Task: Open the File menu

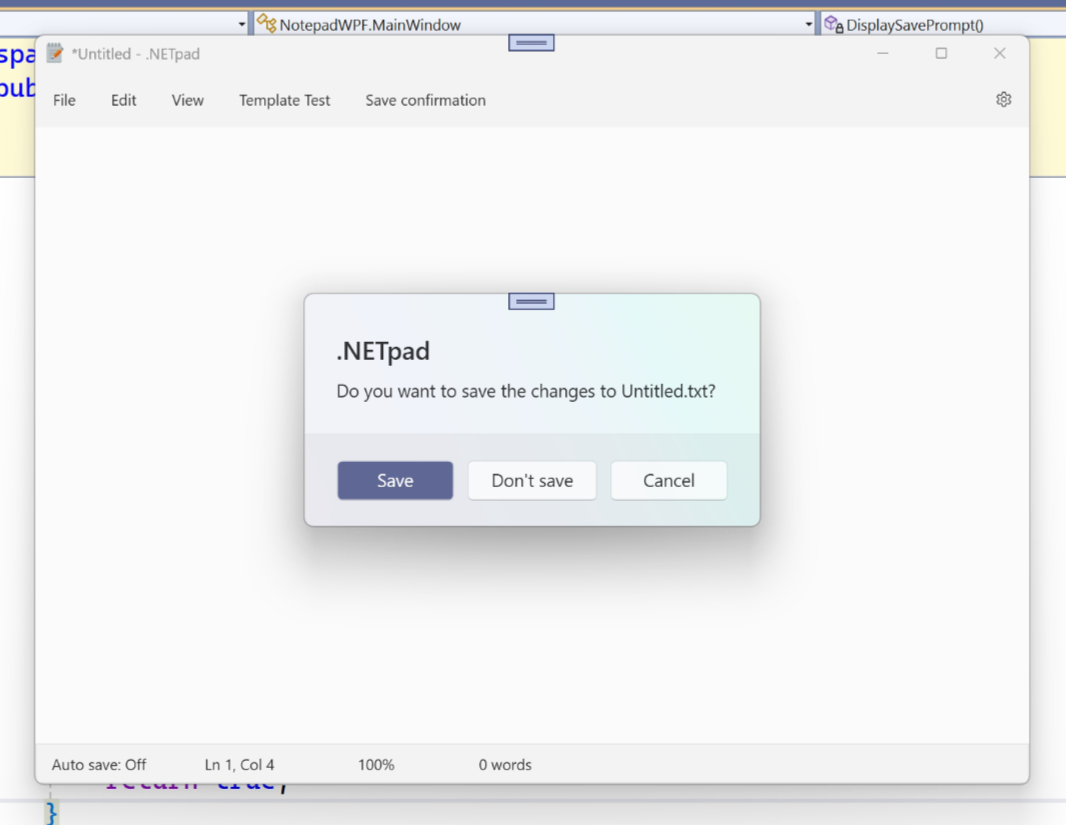Action: (64, 100)
